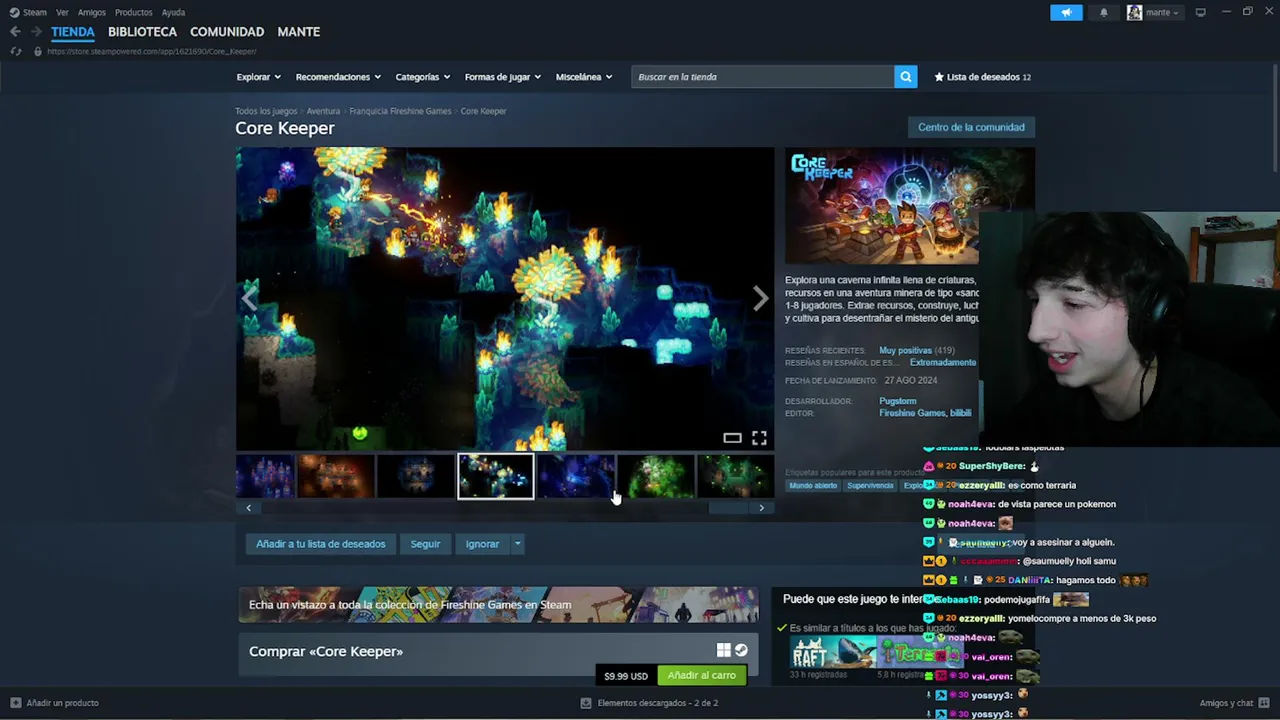Click Añadir a tu lista de deseados

(320, 544)
